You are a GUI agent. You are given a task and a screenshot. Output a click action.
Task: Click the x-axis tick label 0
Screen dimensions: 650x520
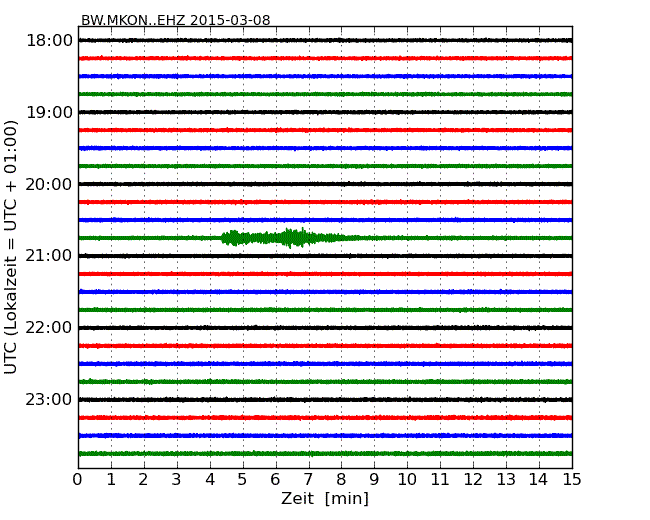[x=78, y=480]
